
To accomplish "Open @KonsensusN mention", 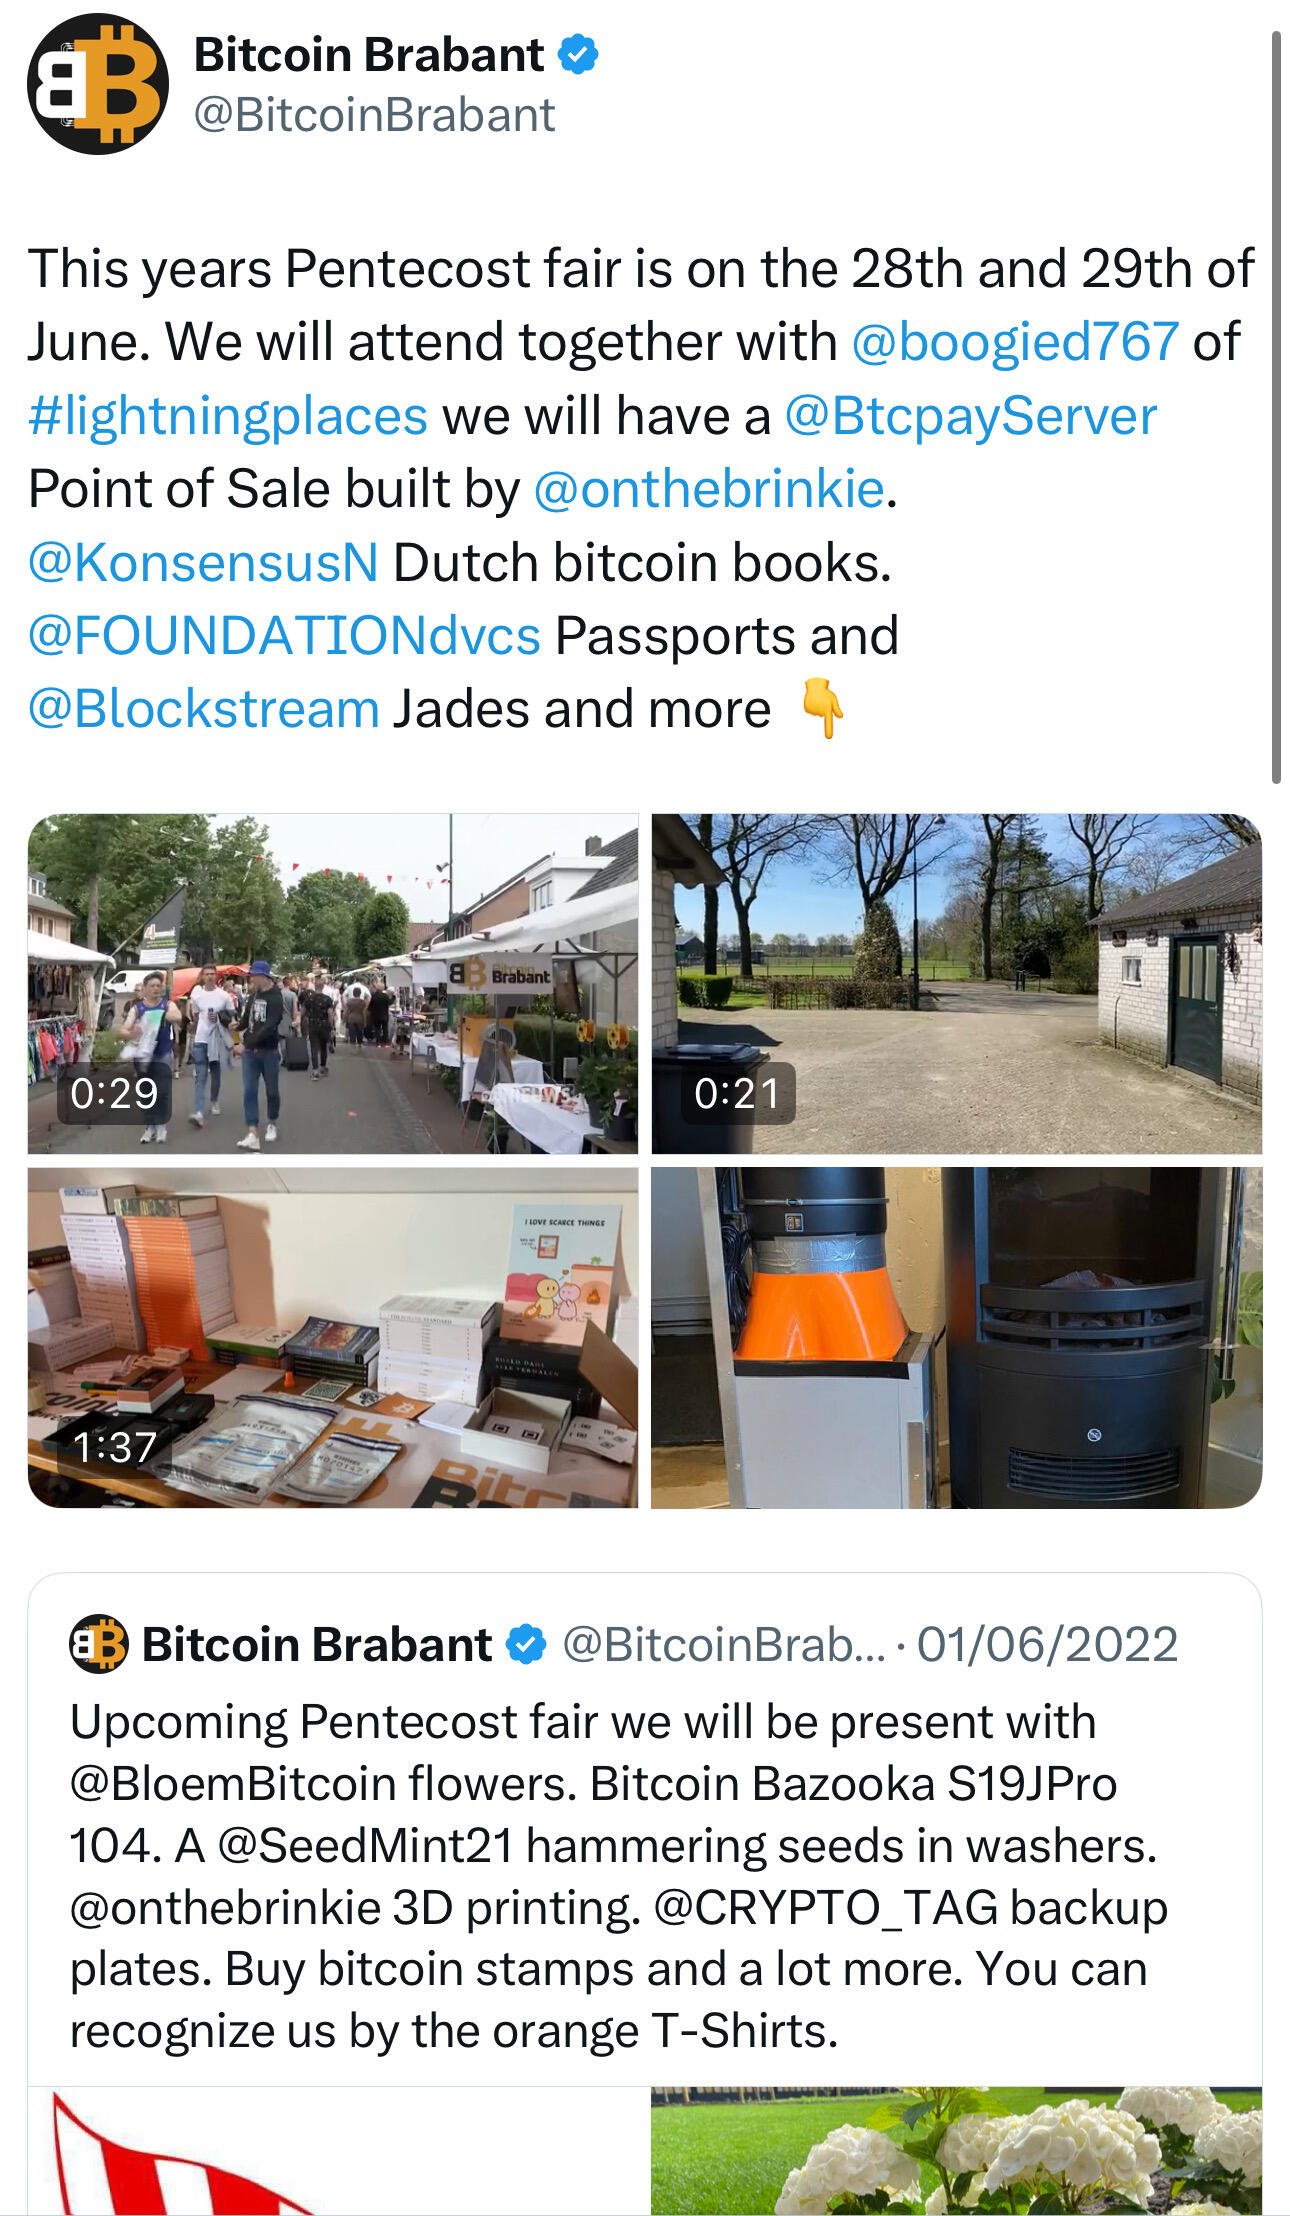I will click(x=203, y=563).
